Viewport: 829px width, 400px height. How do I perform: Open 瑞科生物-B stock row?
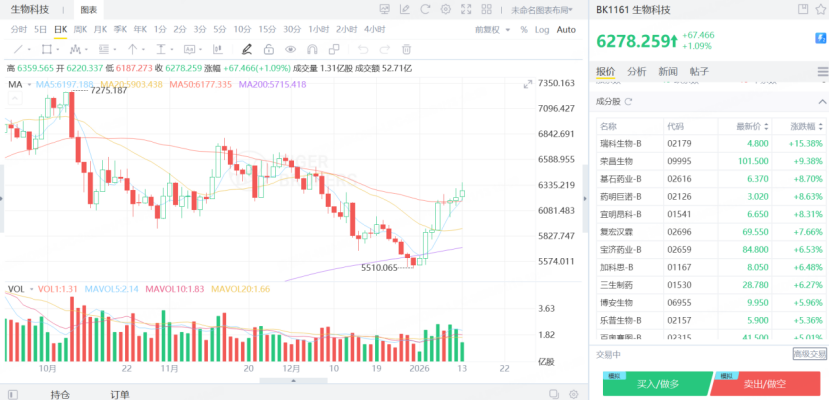(x=712, y=143)
